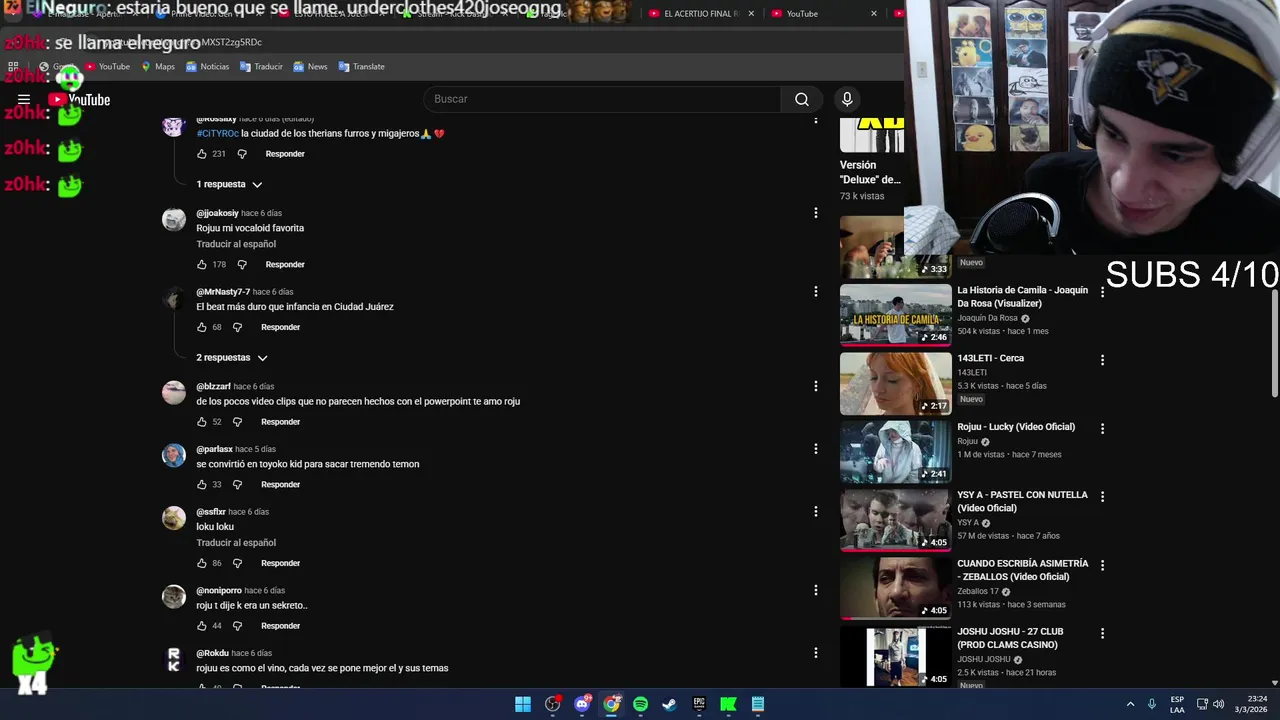The height and width of the screenshot is (720, 1280).
Task: Dislike the comment about therians furros
Action: 242,154
